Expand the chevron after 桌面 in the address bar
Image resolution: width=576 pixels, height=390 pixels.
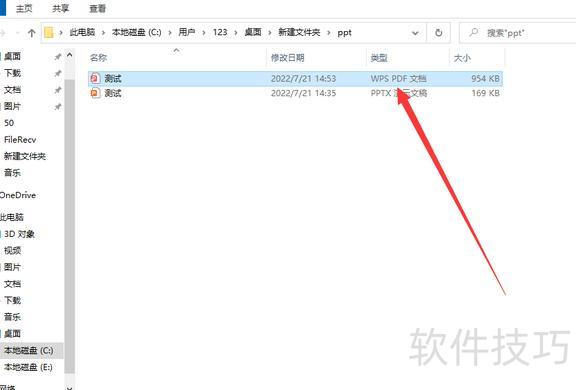[x=270, y=33]
